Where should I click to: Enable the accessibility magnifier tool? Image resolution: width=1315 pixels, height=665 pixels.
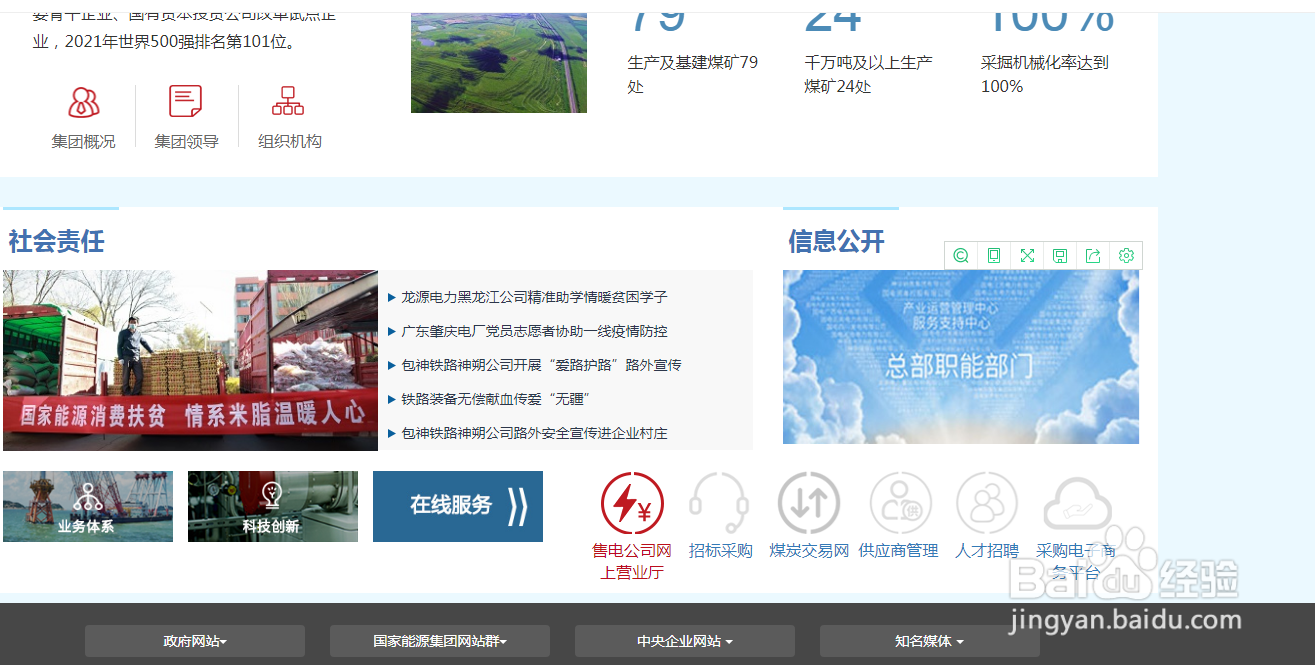pos(960,255)
